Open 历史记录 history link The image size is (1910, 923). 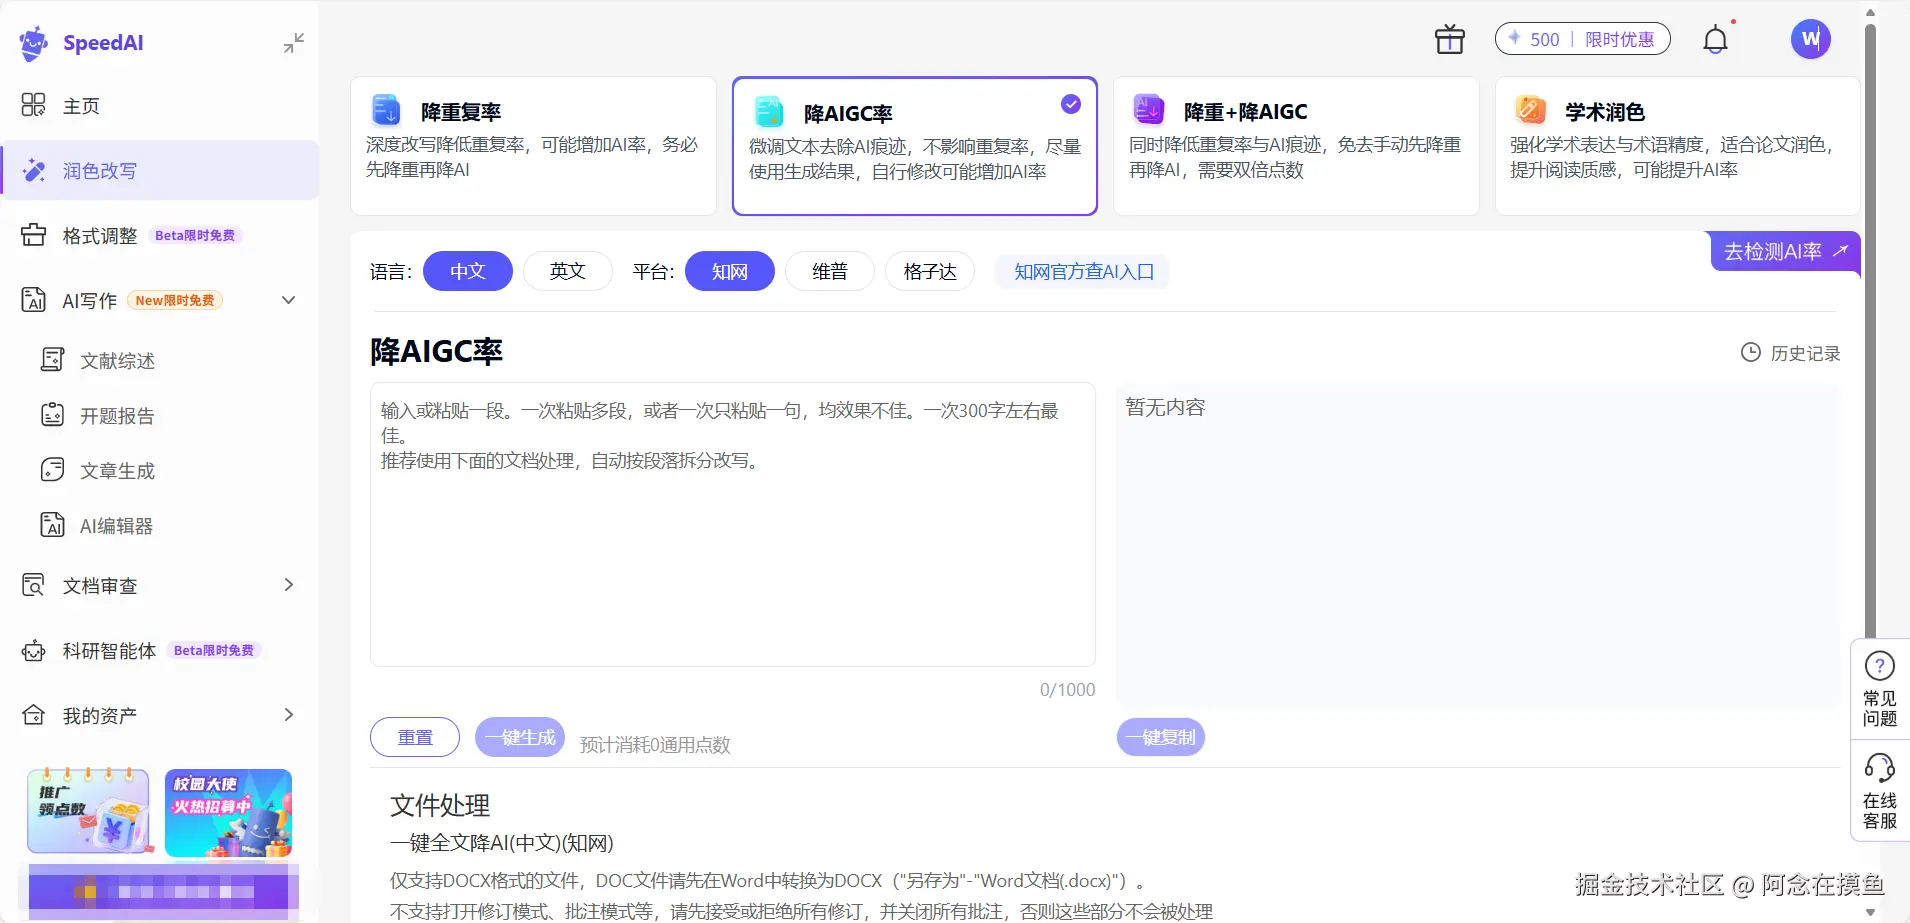[1790, 353]
